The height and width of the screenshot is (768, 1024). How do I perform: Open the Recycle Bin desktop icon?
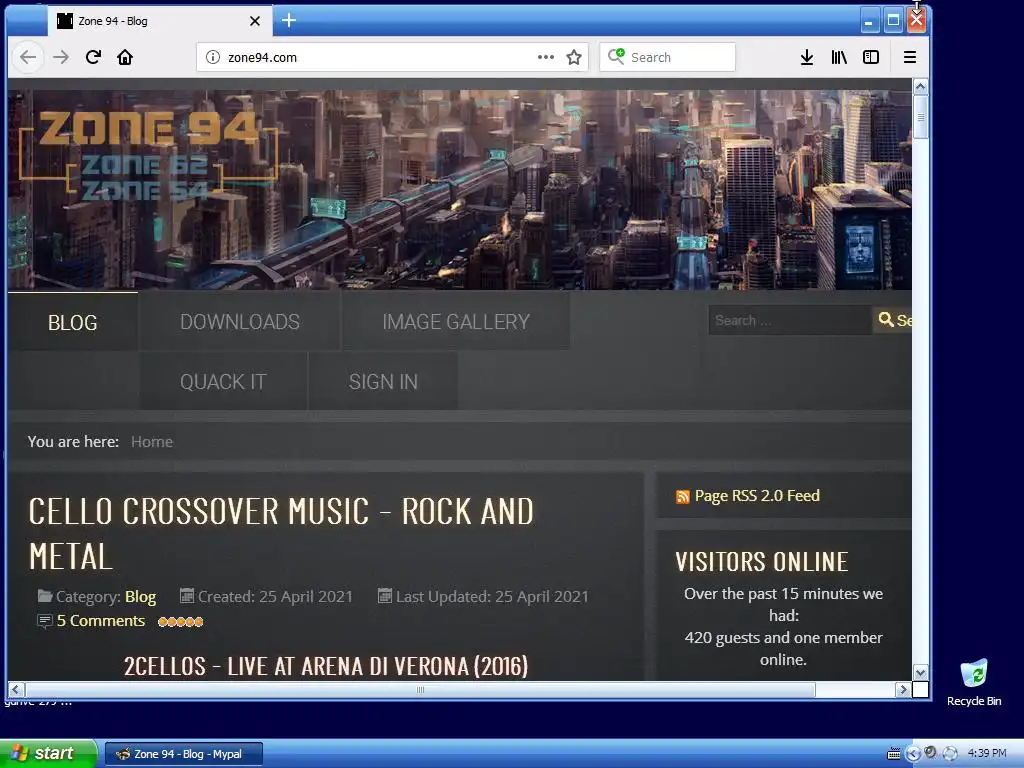974,682
